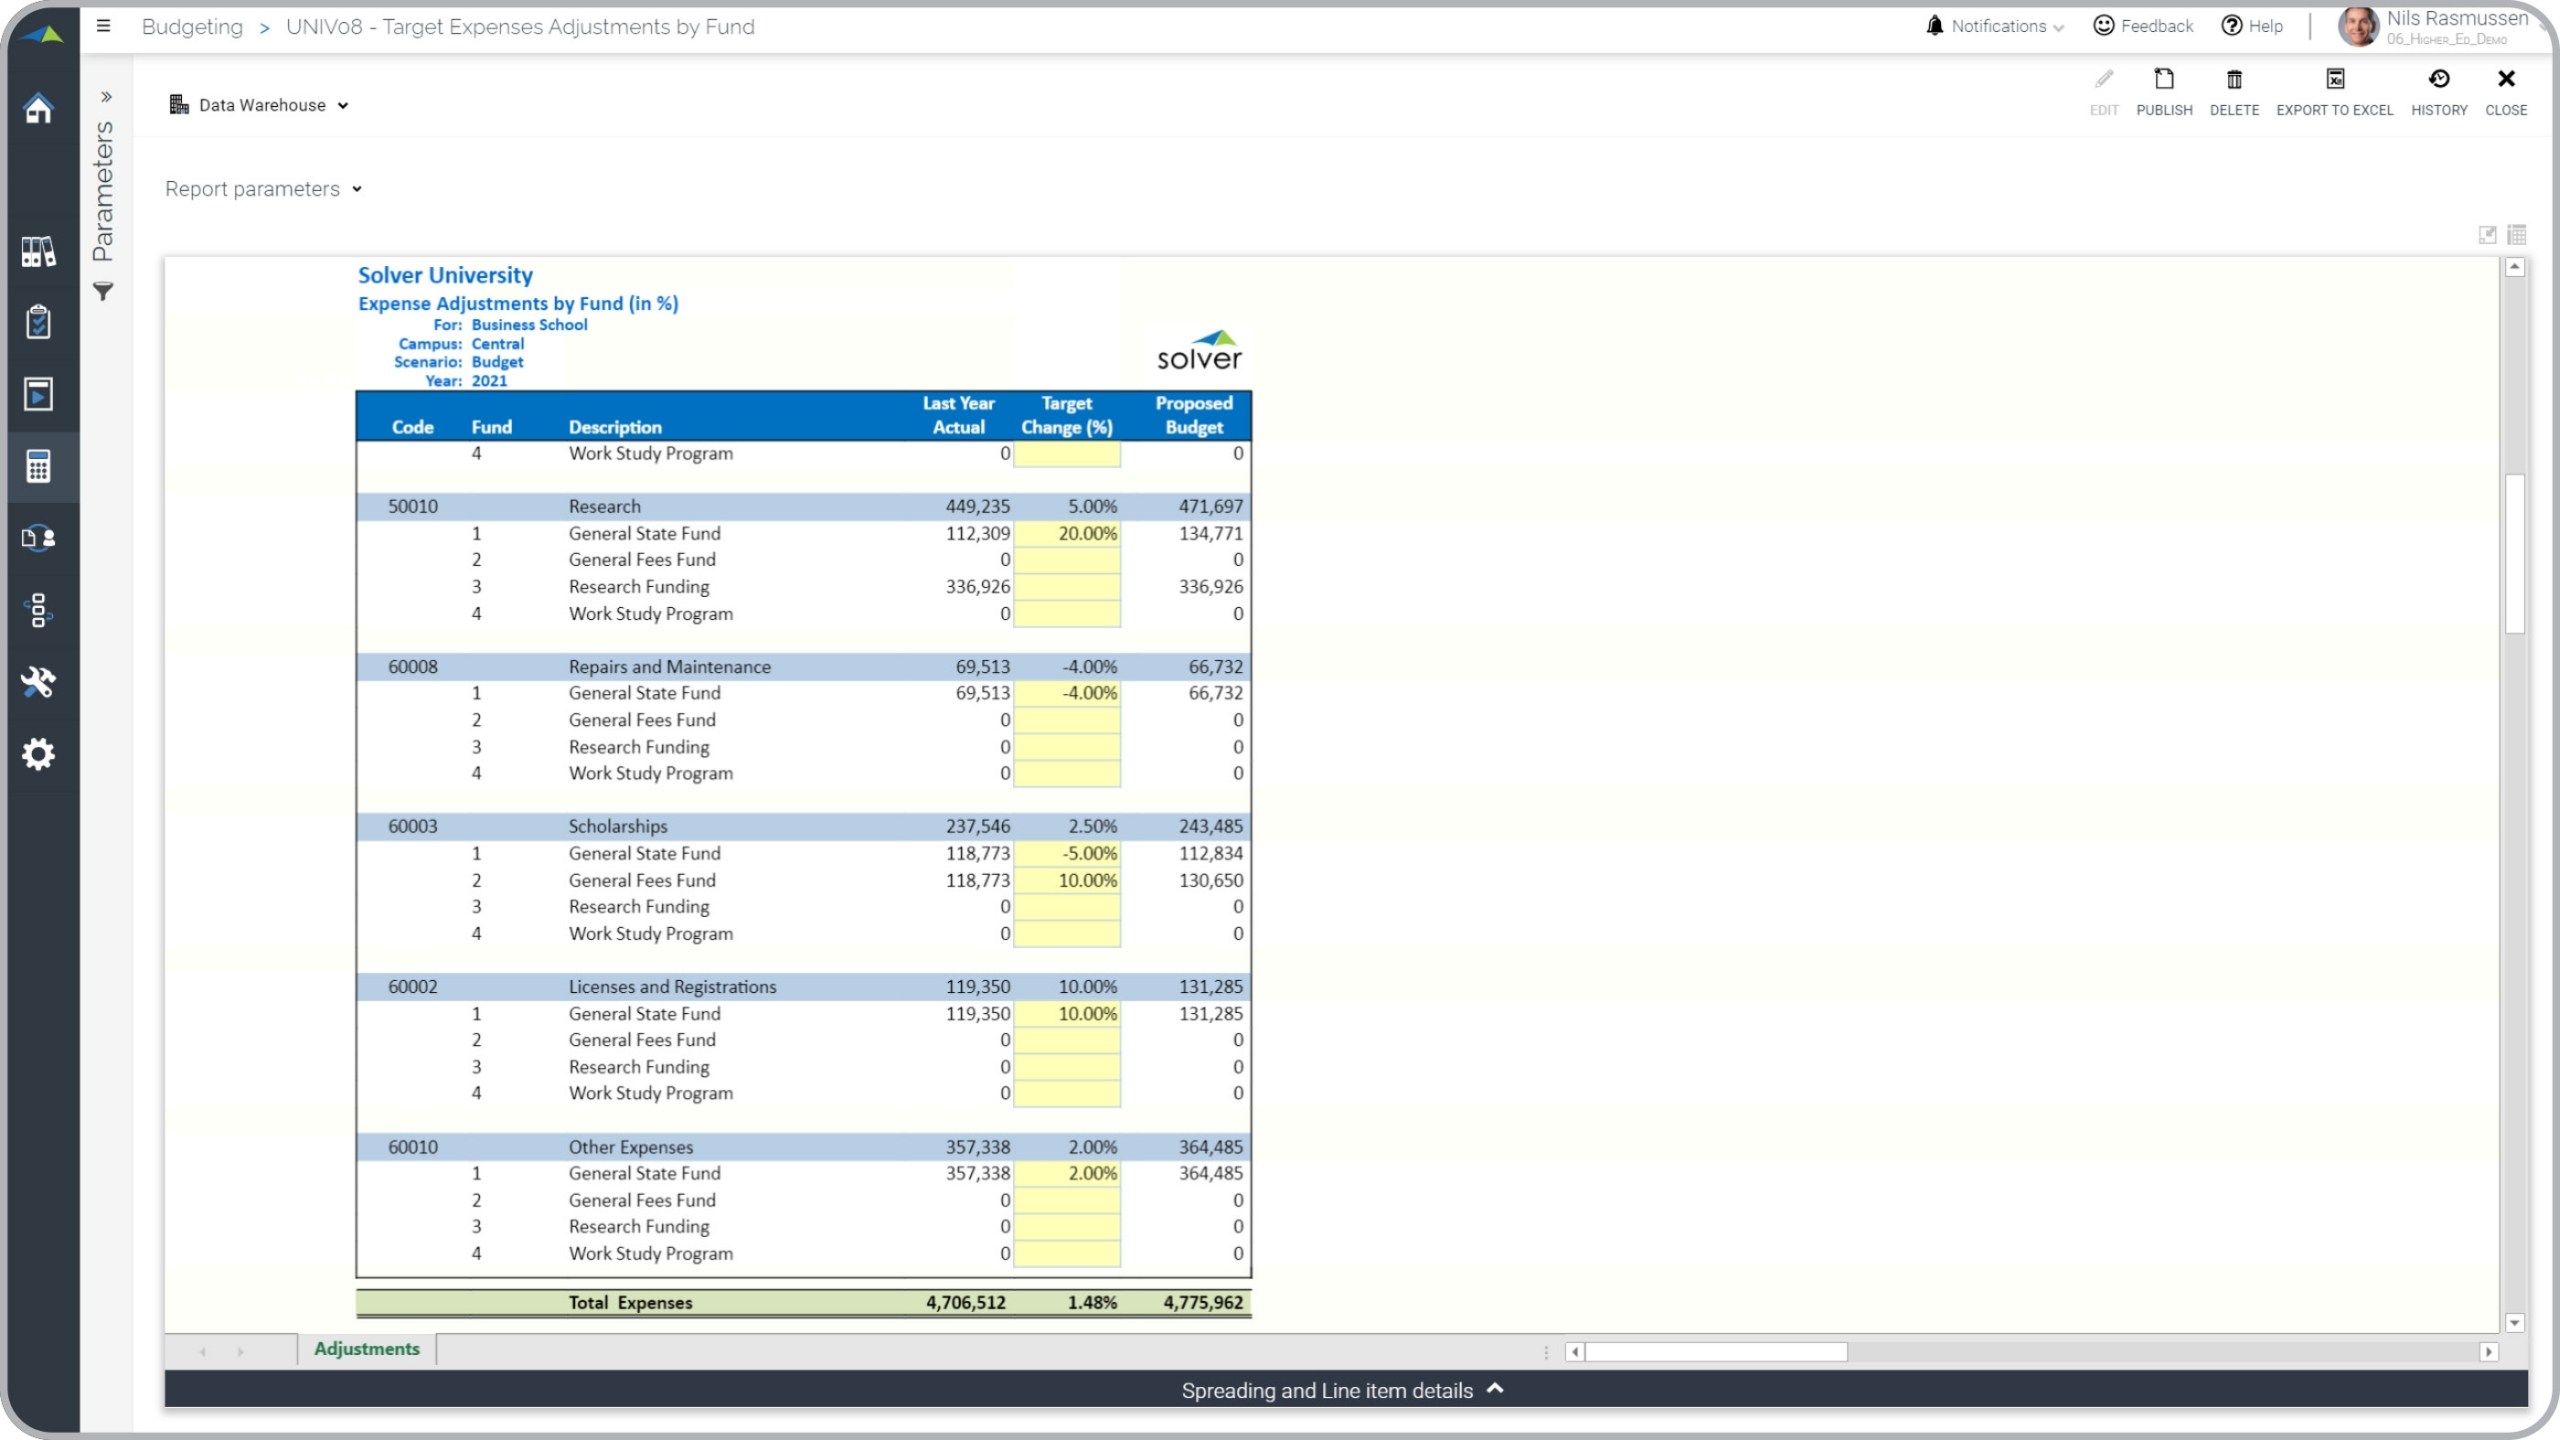2560x1440 pixels.
Task: Click the filter funnel icon
Action: point(103,292)
